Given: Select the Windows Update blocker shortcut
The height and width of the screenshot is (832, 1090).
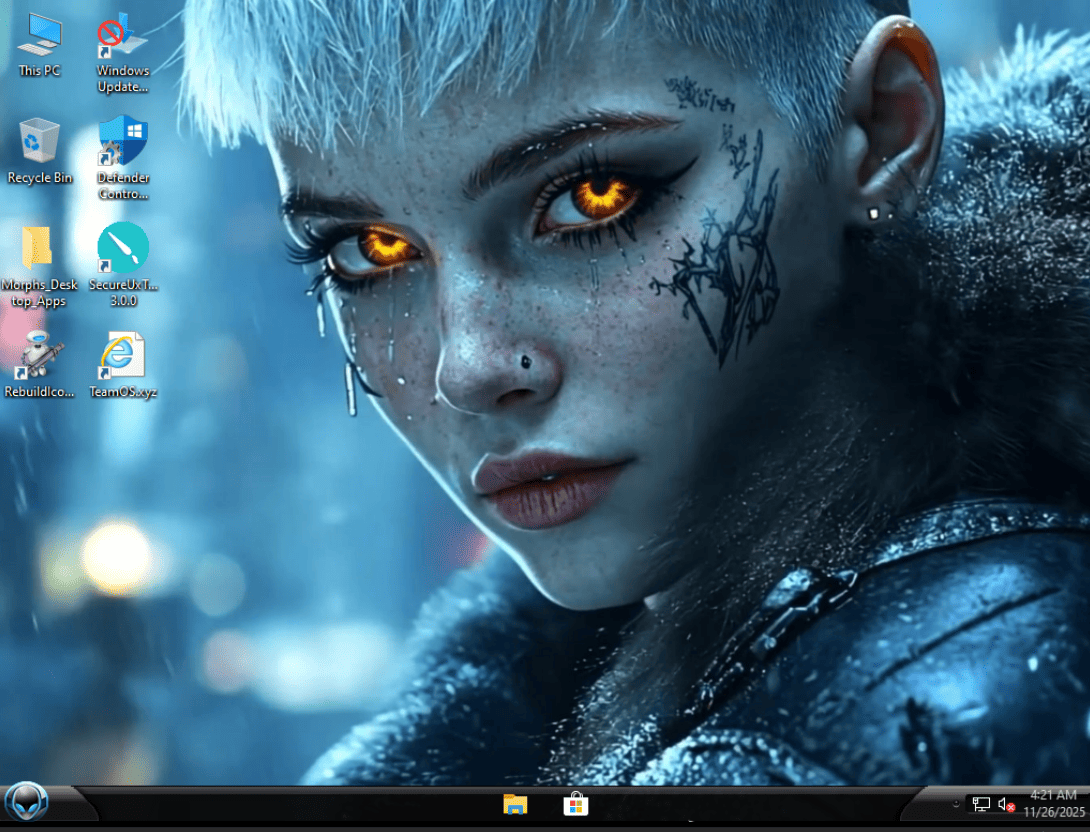Looking at the screenshot, I should point(123,53).
